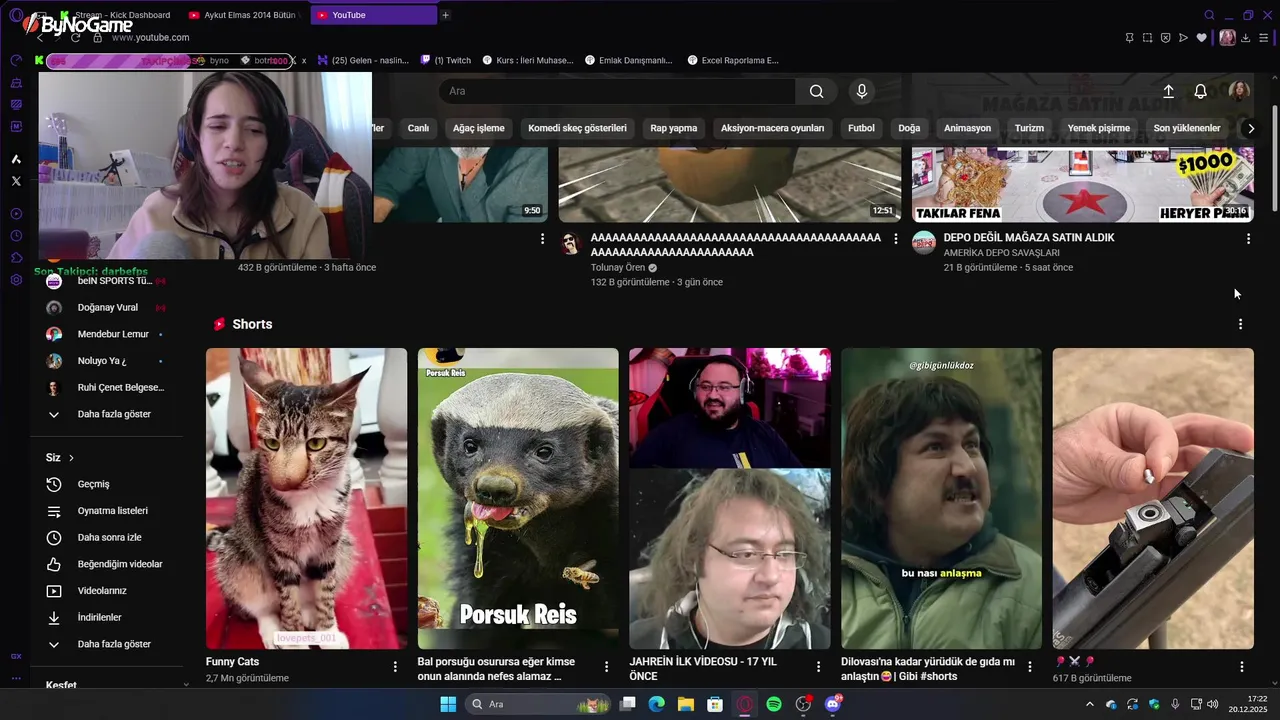Bookmark the page with the heart icon
Screen dimensions: 1280x720
pyautogui.click(x=1201, y=38)
